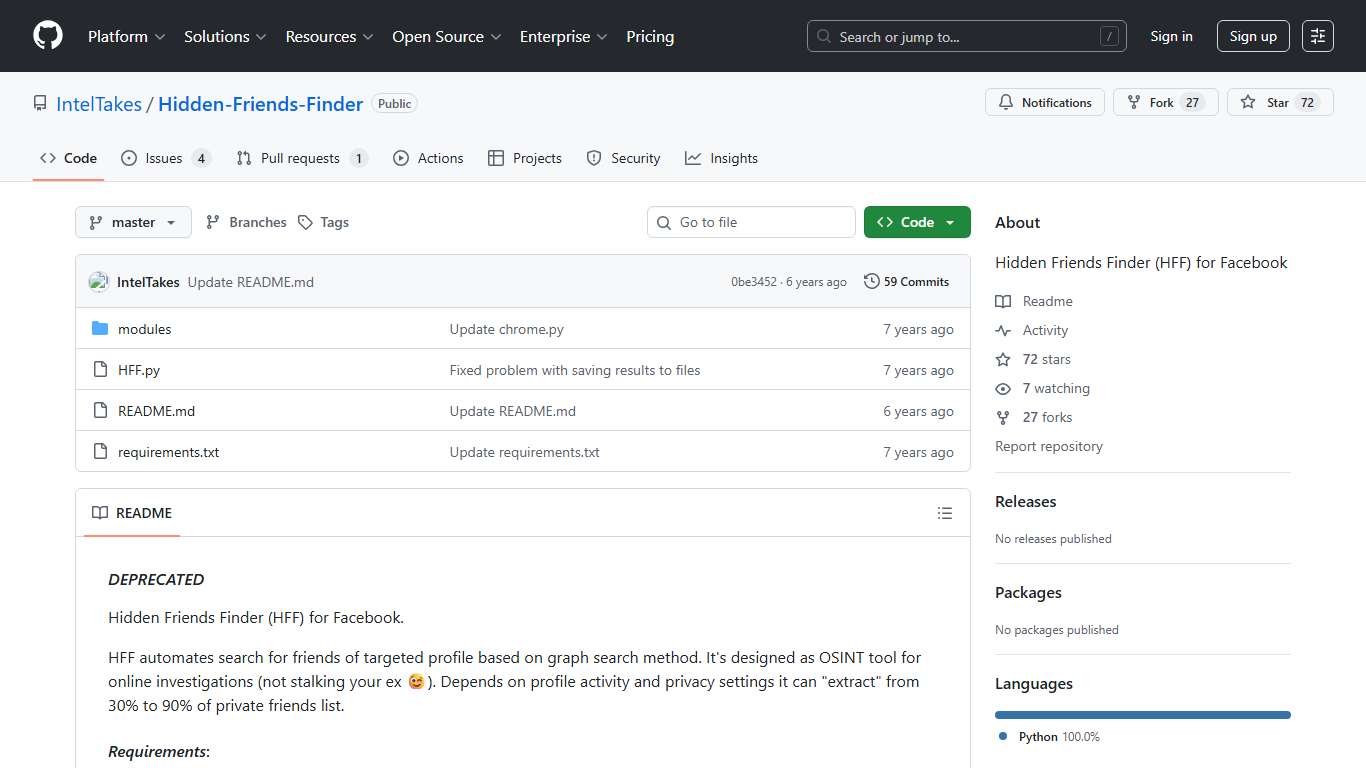Toggle the README outline list view
Screen dimensions: 1366x768
click(945, 513)
